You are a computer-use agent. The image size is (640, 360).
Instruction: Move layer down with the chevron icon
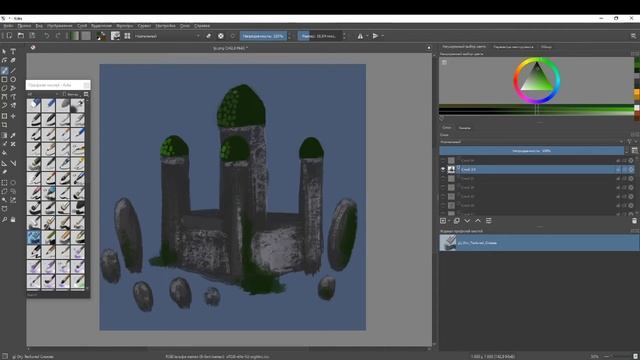467,221
